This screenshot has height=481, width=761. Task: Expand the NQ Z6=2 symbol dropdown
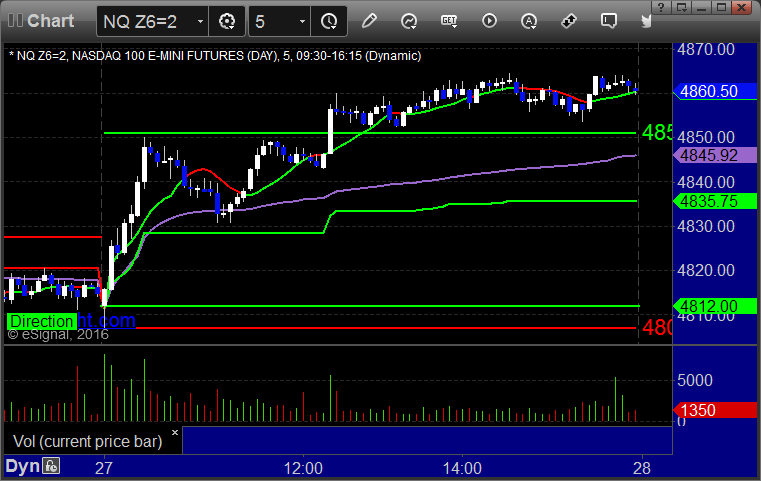[200, 21]
